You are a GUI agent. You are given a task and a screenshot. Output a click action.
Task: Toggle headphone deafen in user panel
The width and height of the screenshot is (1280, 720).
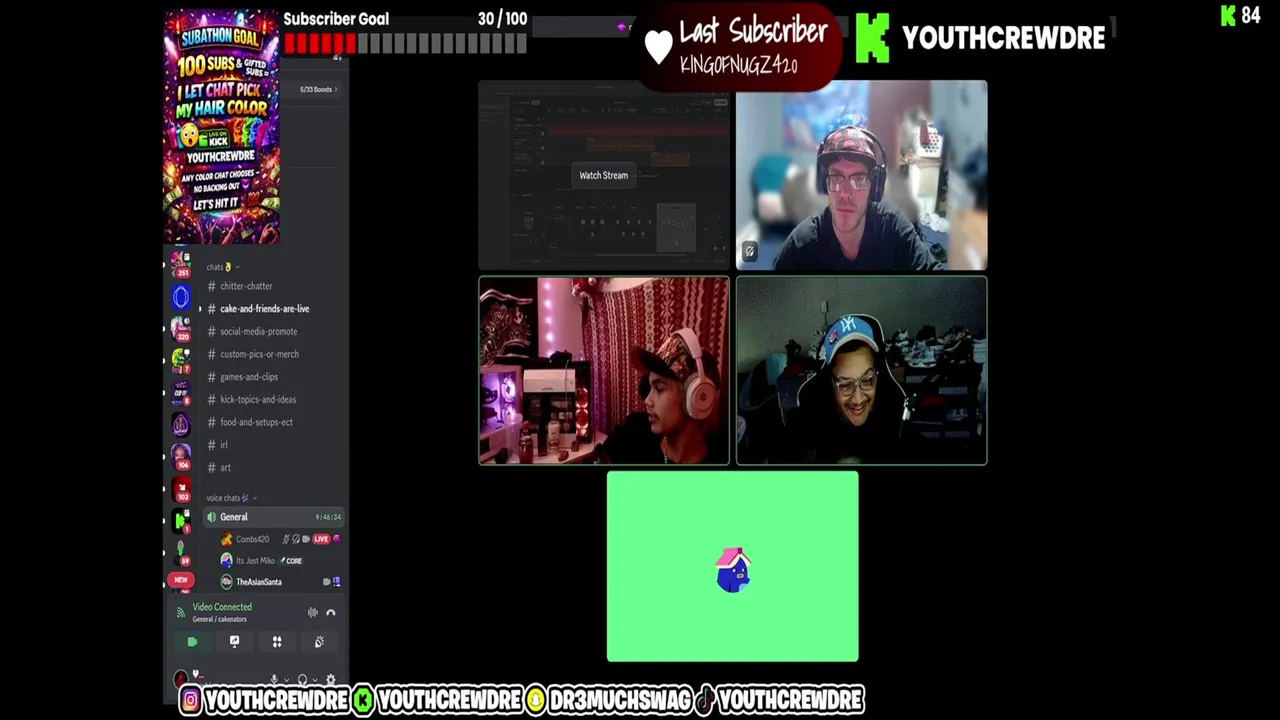point(302,680)
